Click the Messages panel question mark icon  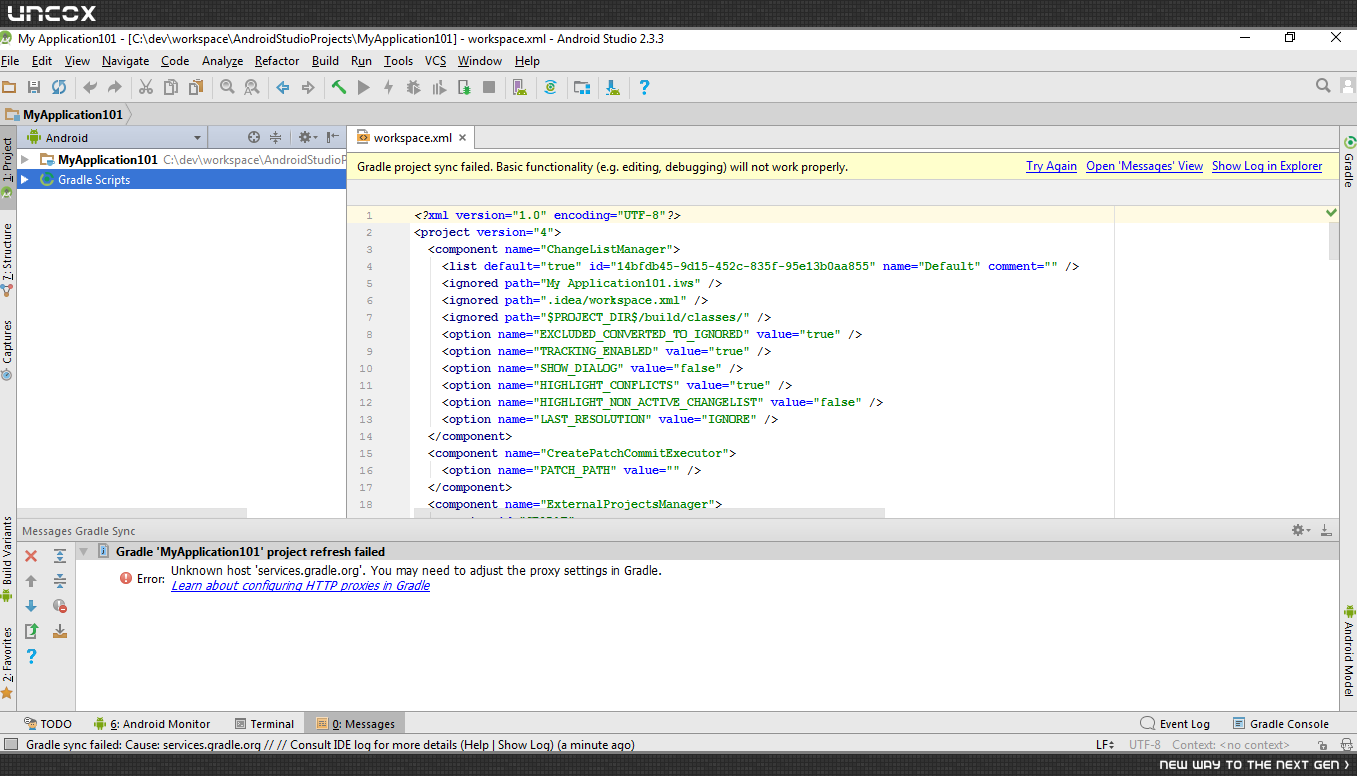click(31, 656)
